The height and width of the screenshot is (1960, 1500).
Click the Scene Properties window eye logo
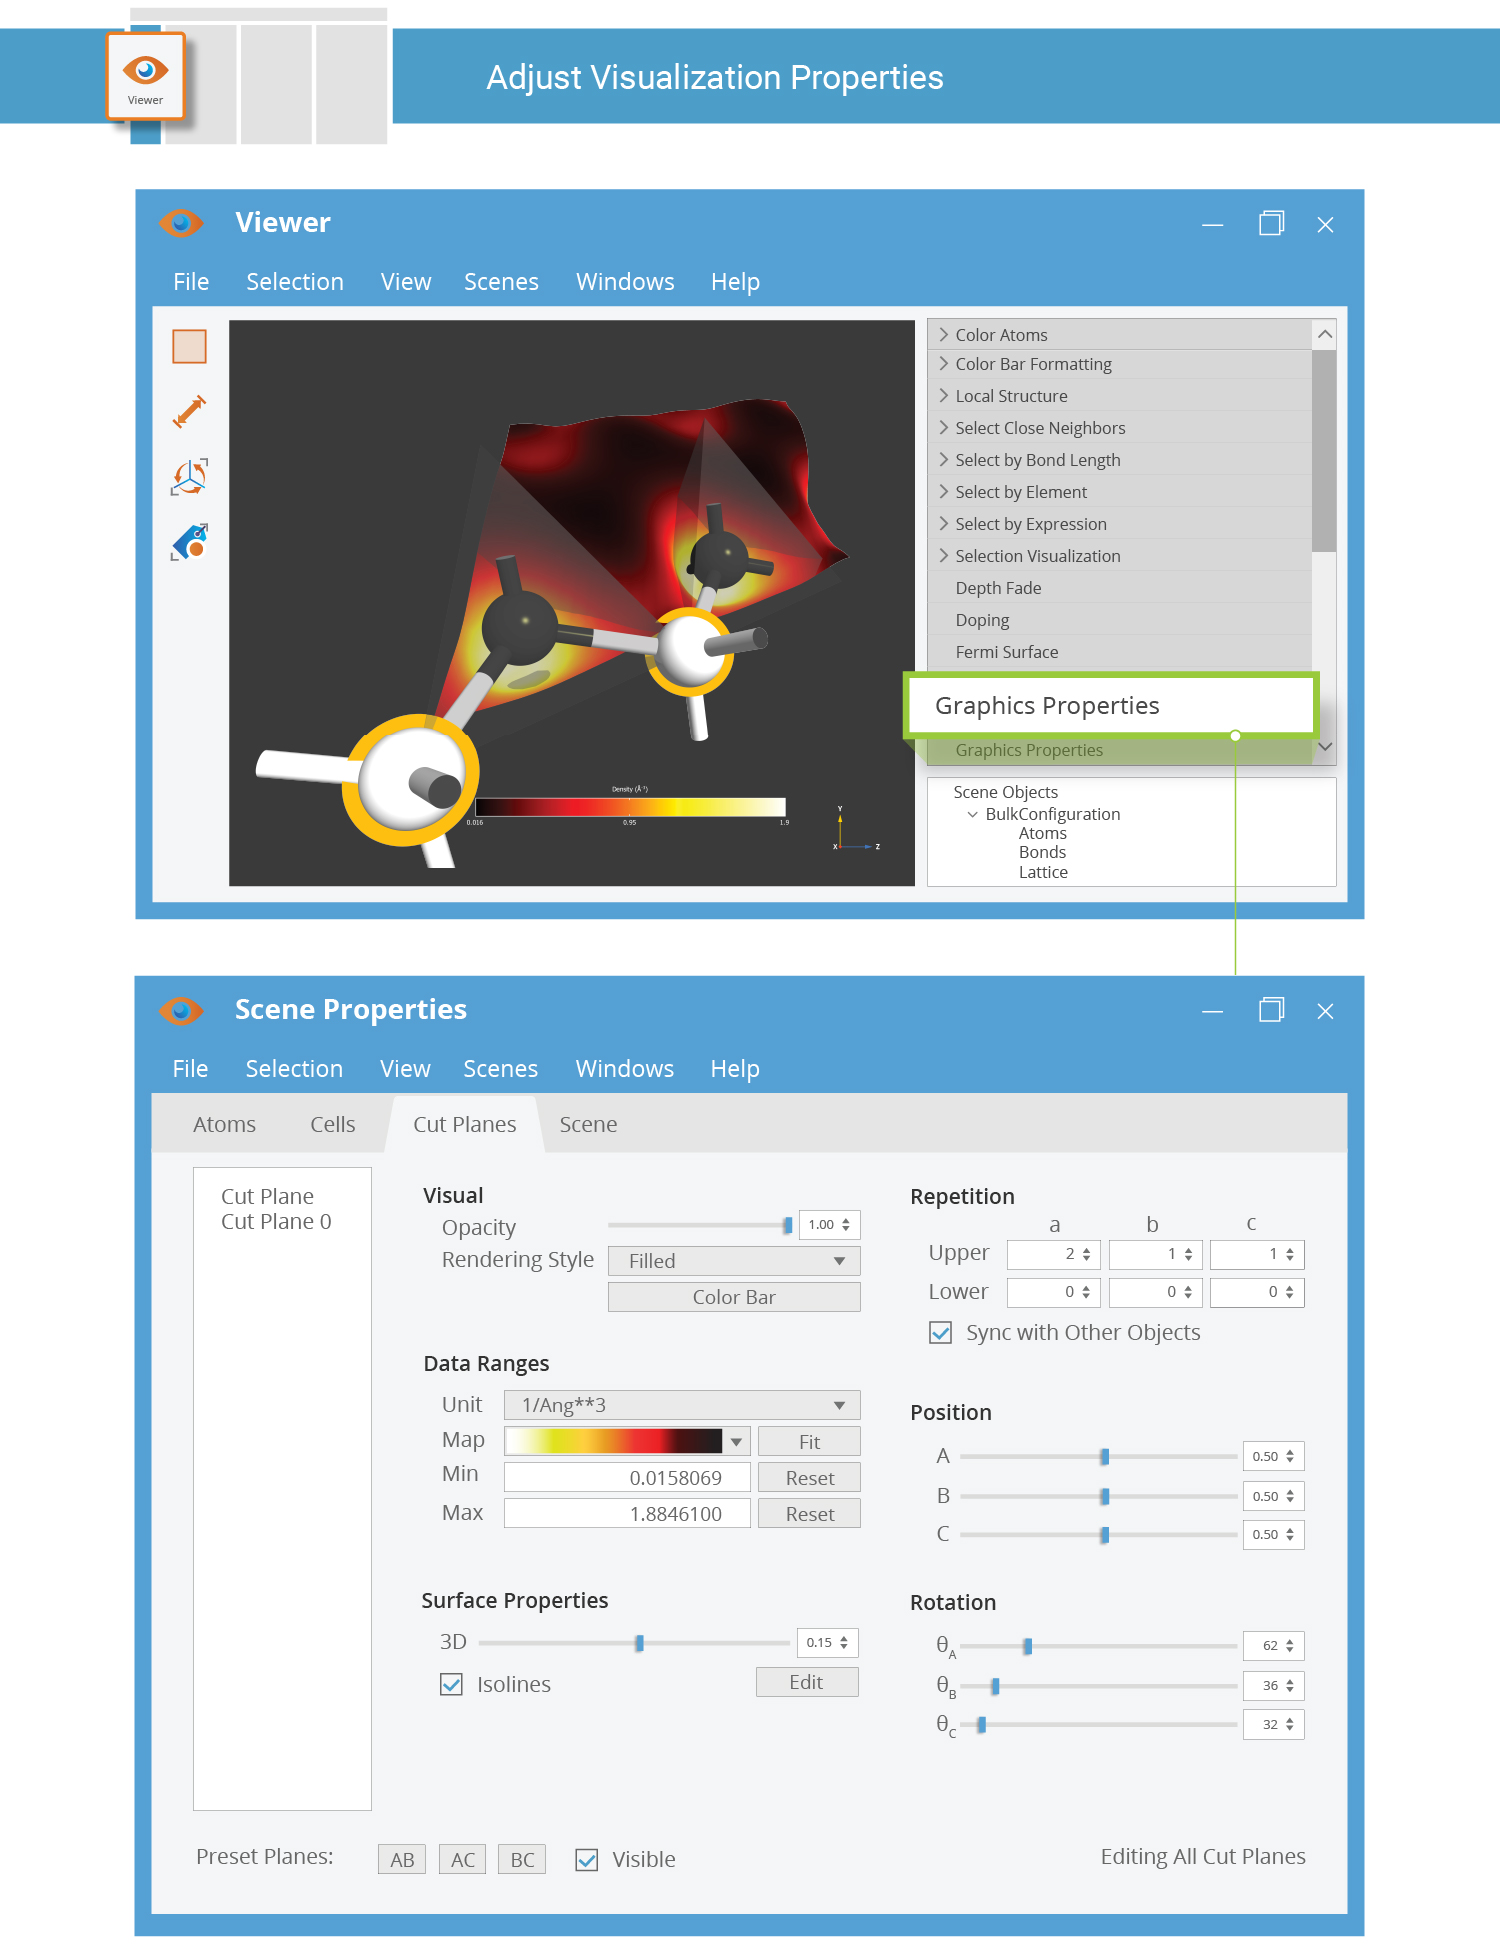click(x=181, y=1011)
